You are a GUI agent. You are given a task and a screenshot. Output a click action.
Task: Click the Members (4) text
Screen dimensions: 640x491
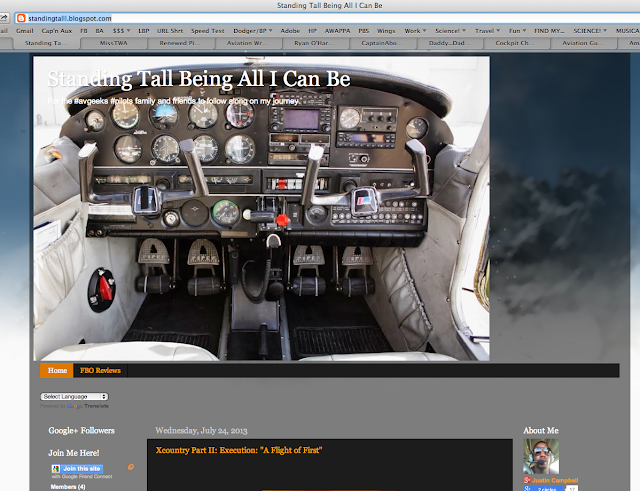click(68, 487)
